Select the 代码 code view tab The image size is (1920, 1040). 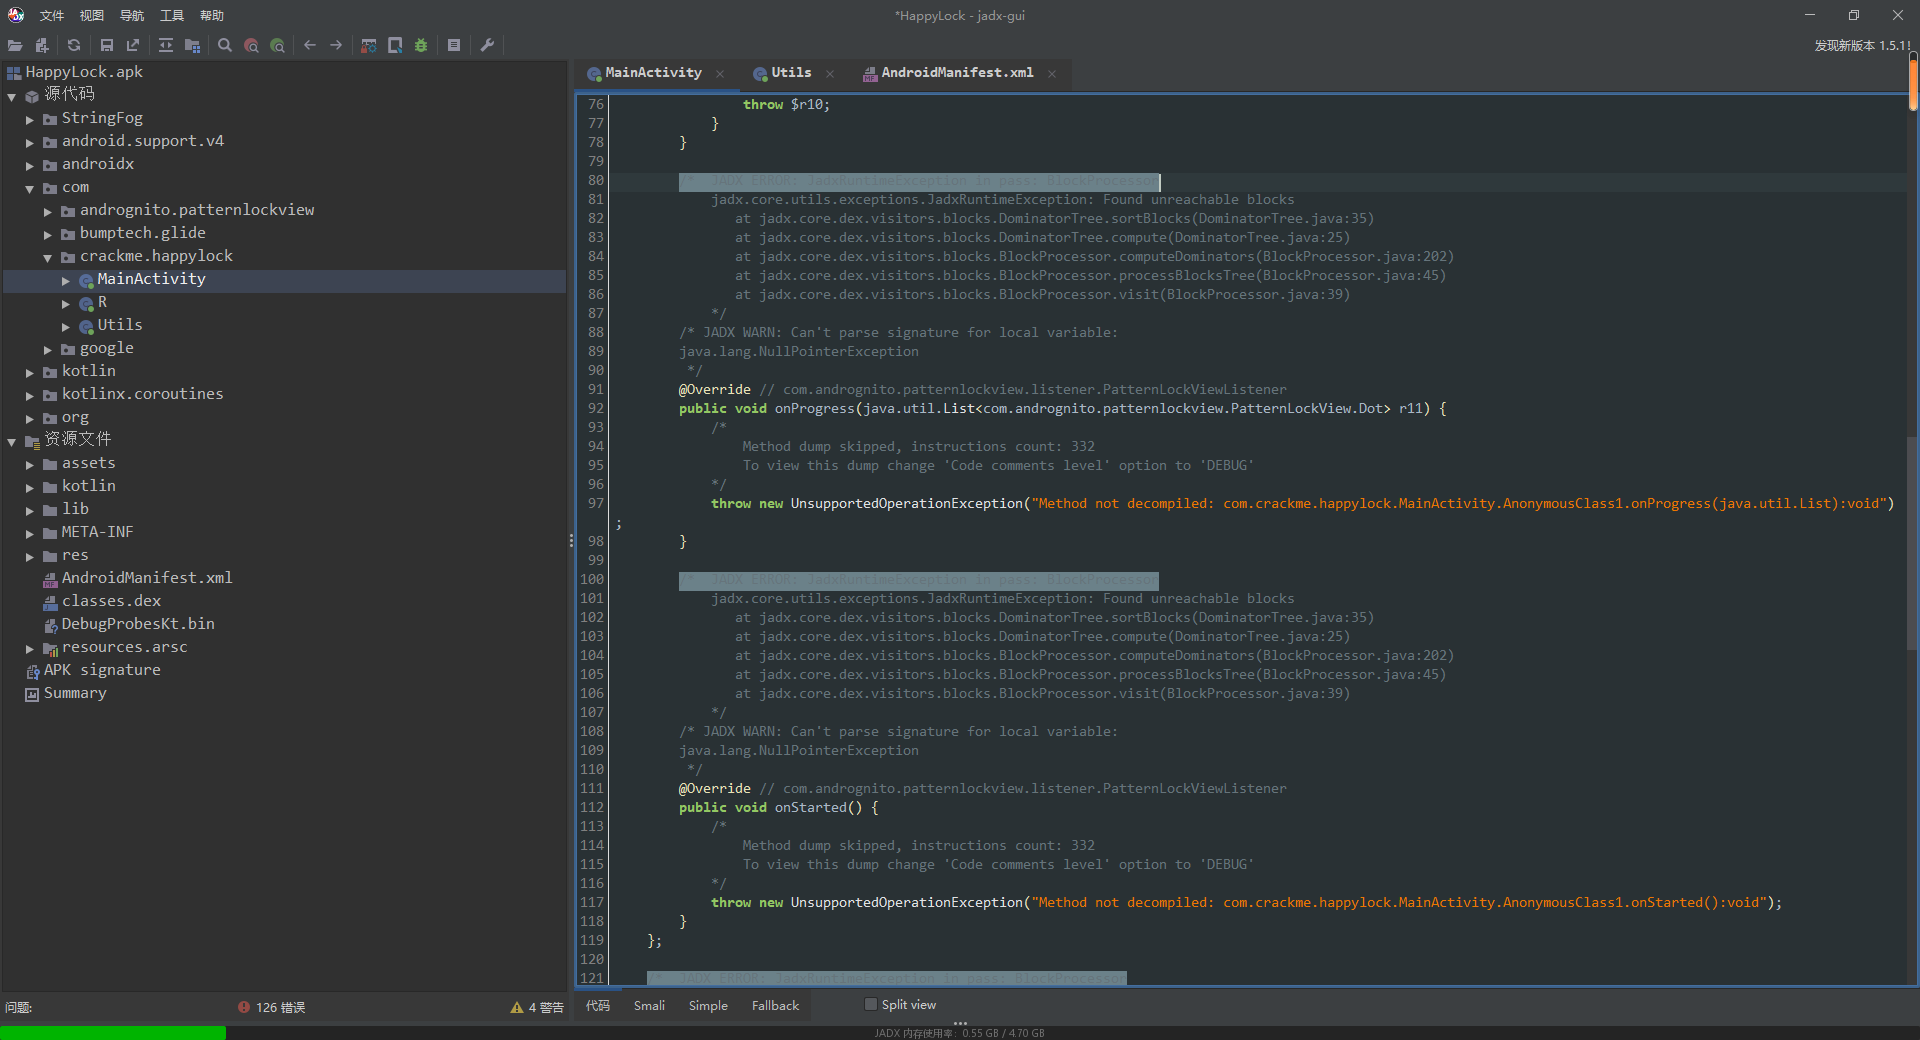tap(598, 1006)
